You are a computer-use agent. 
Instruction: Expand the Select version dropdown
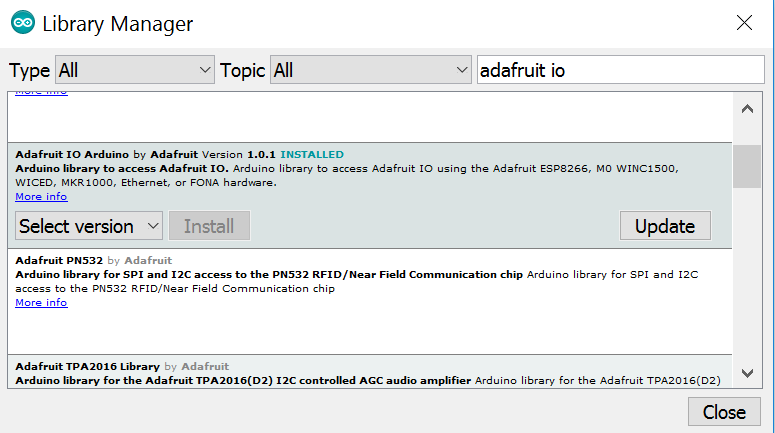(x=89, y=226)
